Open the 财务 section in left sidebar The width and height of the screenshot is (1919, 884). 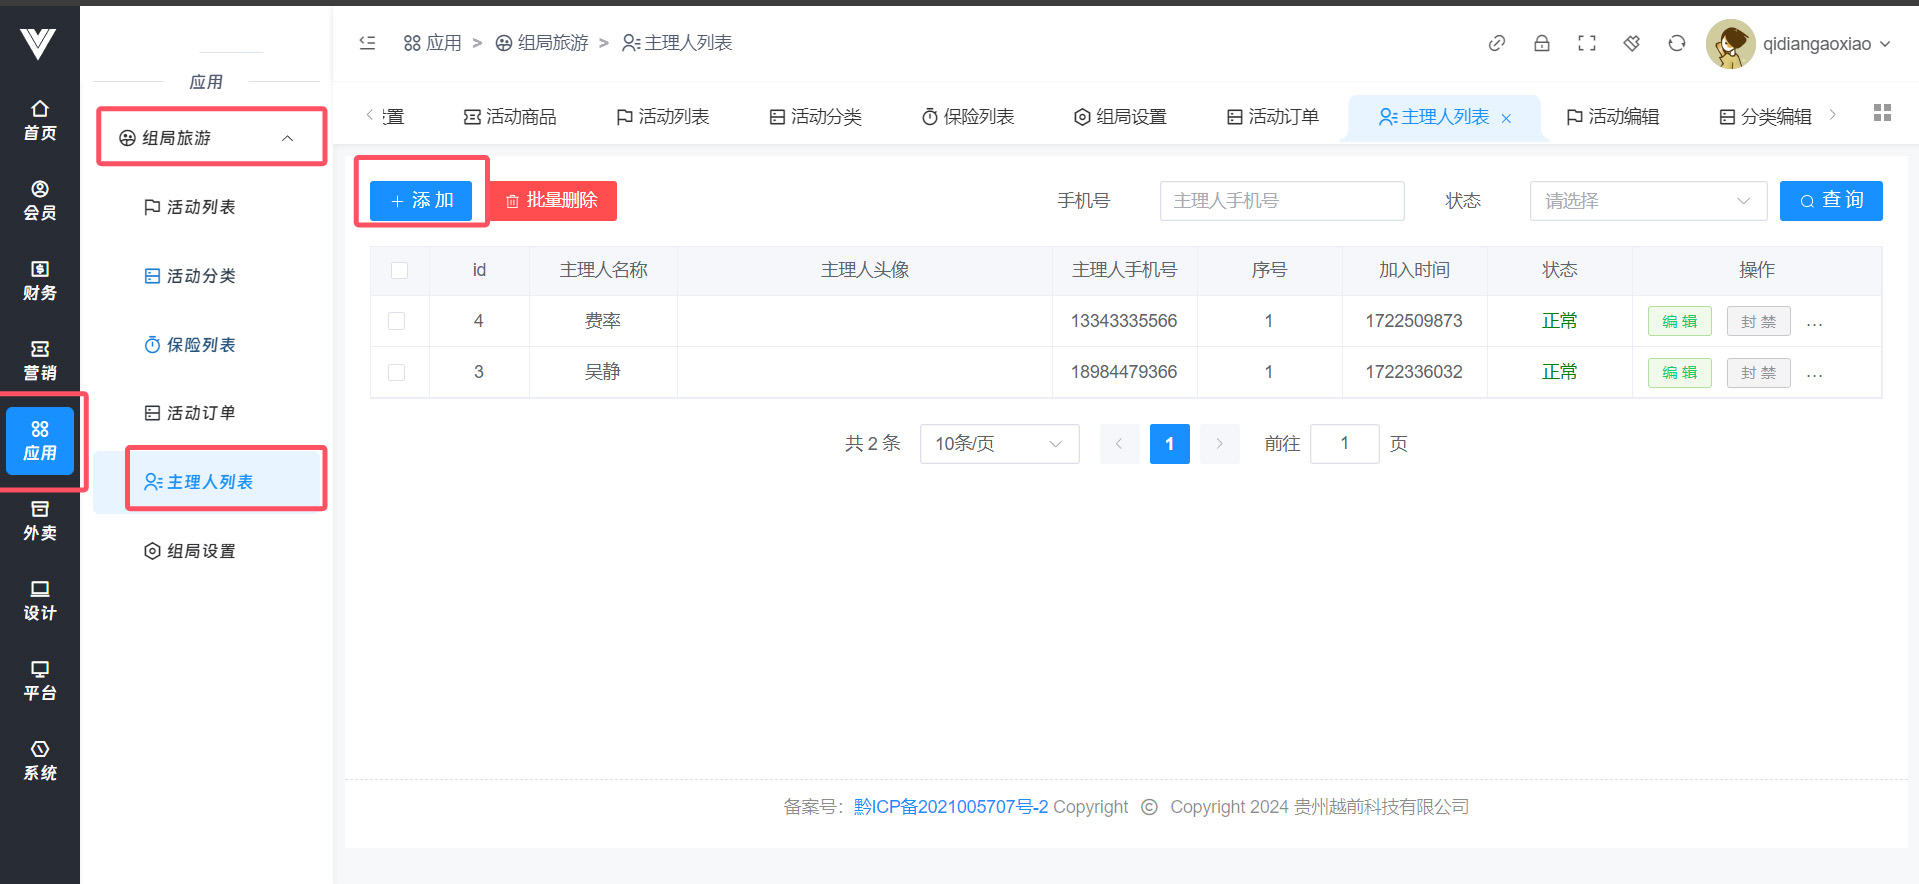coord(40,280)
